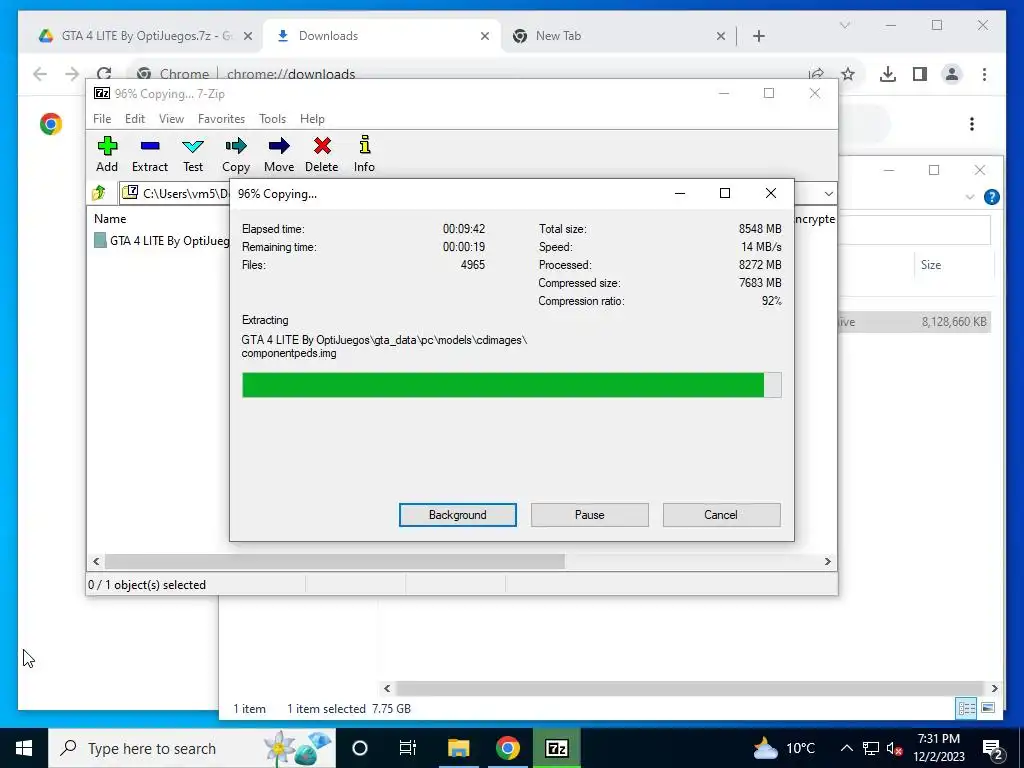Click the Delete toolbar icon in 7-Zip

(x=322, y=154)
